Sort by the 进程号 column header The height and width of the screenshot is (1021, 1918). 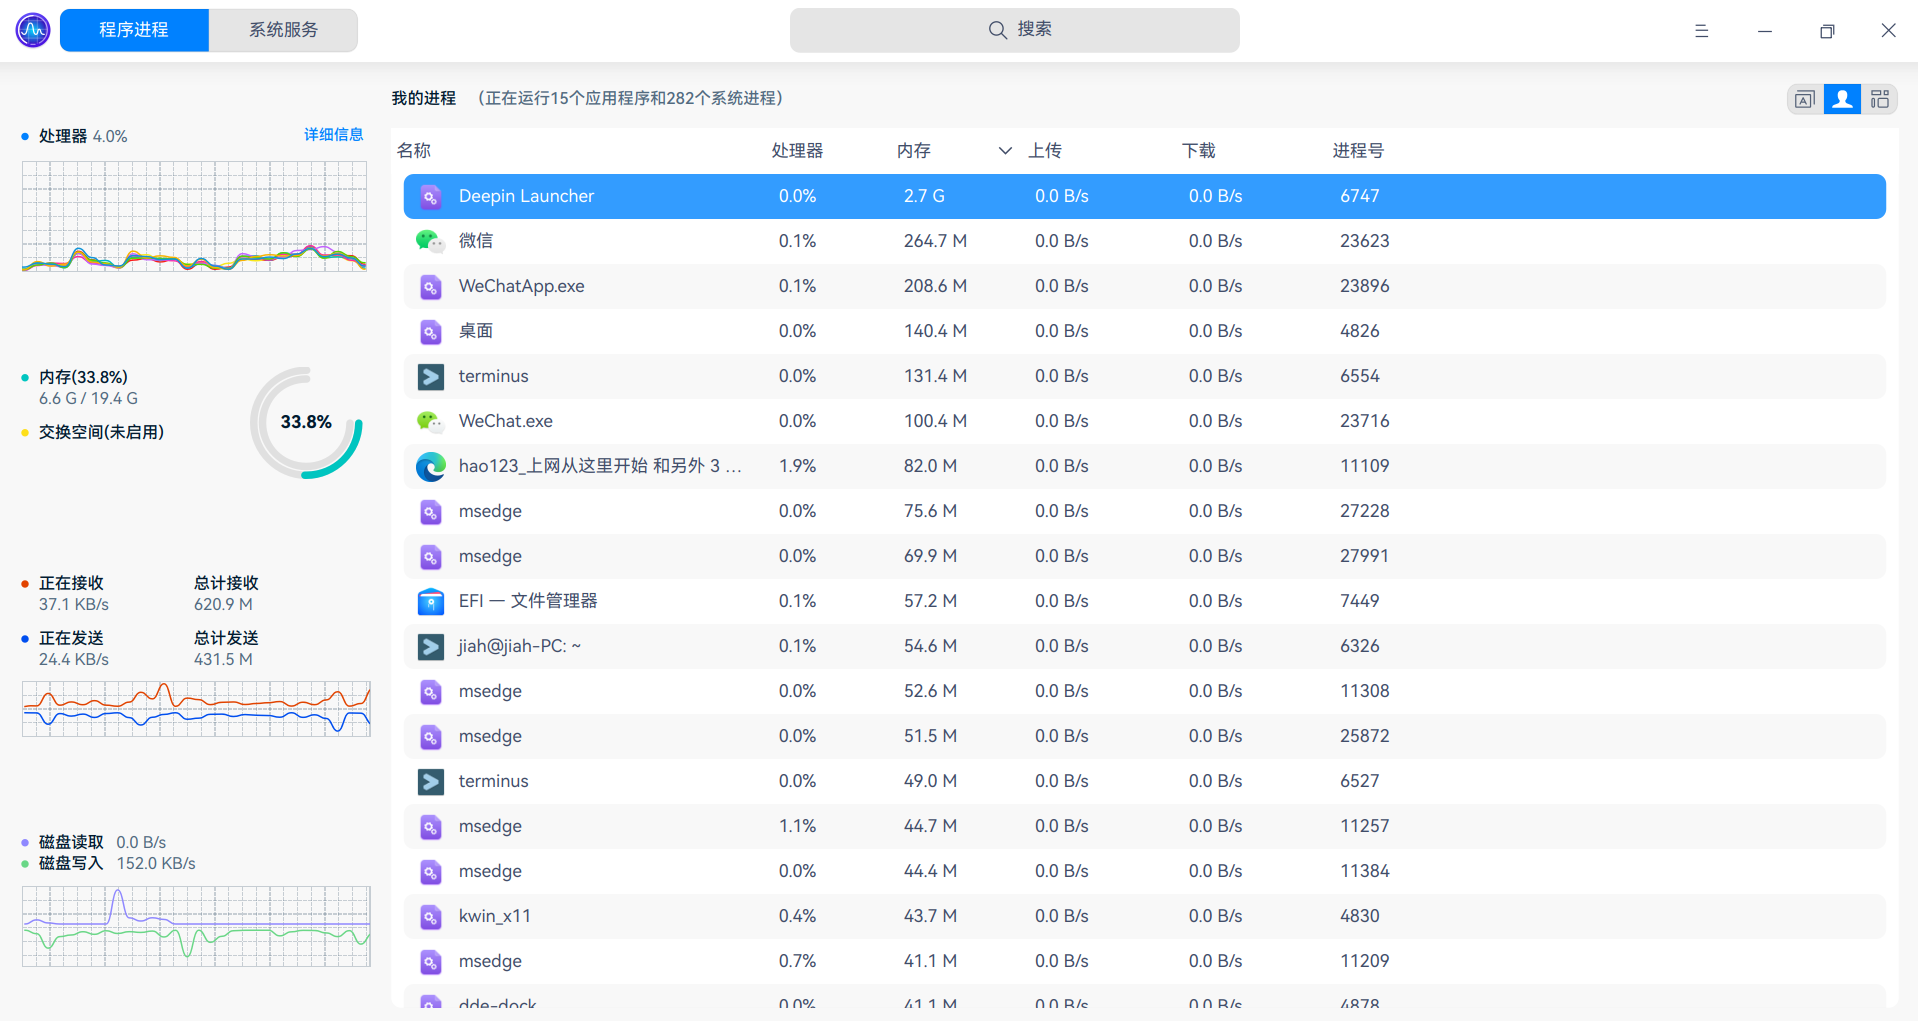click(x=1358, y=151)
